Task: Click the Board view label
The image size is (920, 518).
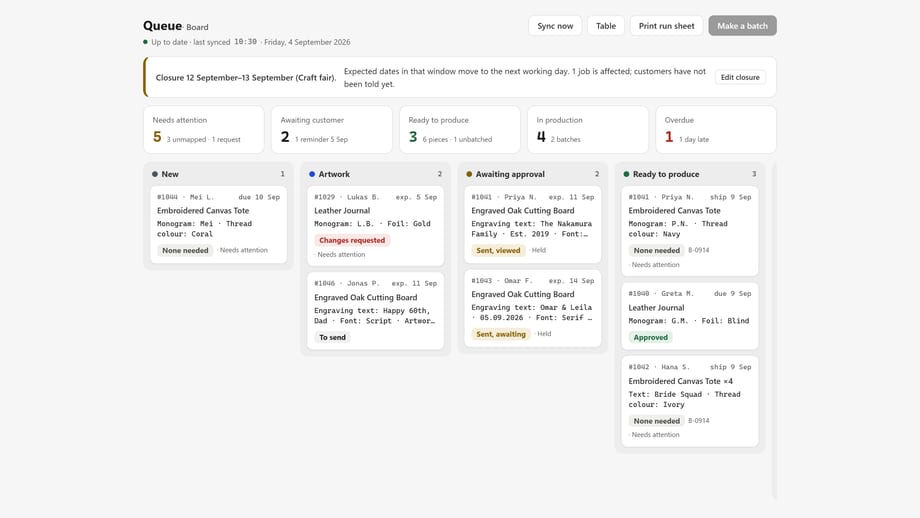Action: click(197, 27)
